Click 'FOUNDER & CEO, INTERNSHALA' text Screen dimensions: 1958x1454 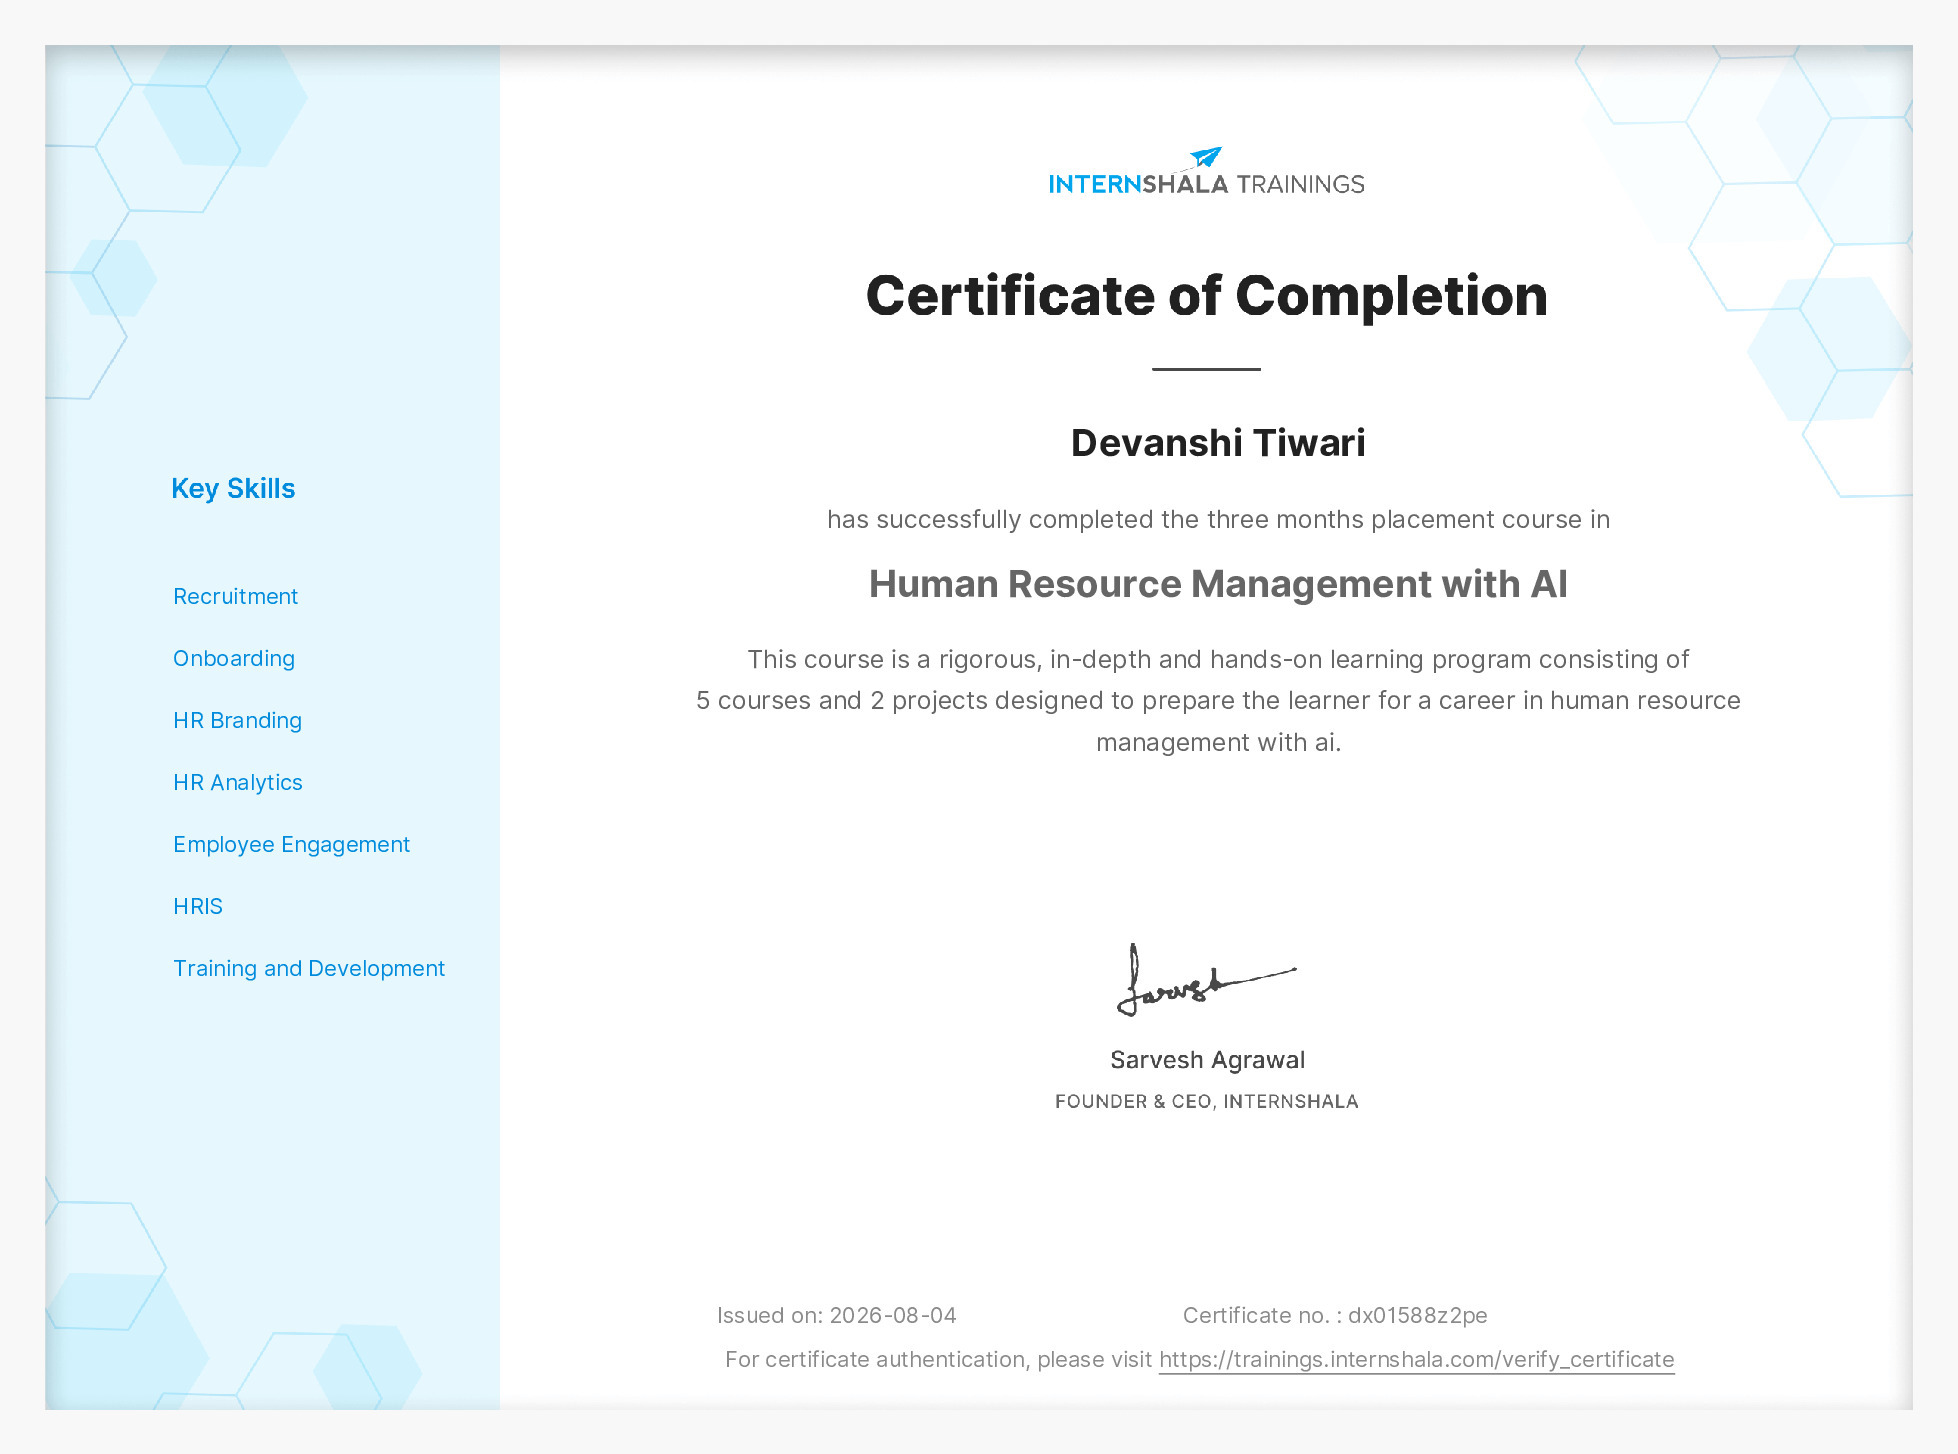pos(1206,1101)
